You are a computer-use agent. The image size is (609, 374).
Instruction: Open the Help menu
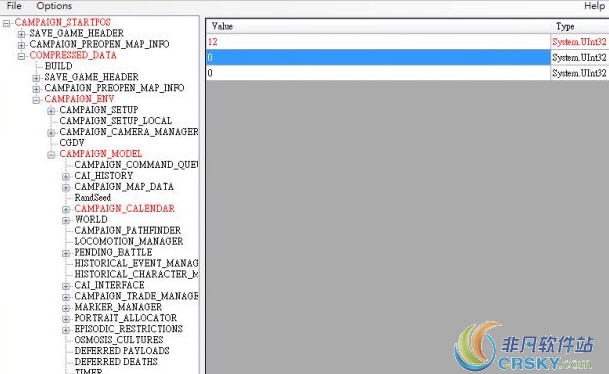point(594,6)
